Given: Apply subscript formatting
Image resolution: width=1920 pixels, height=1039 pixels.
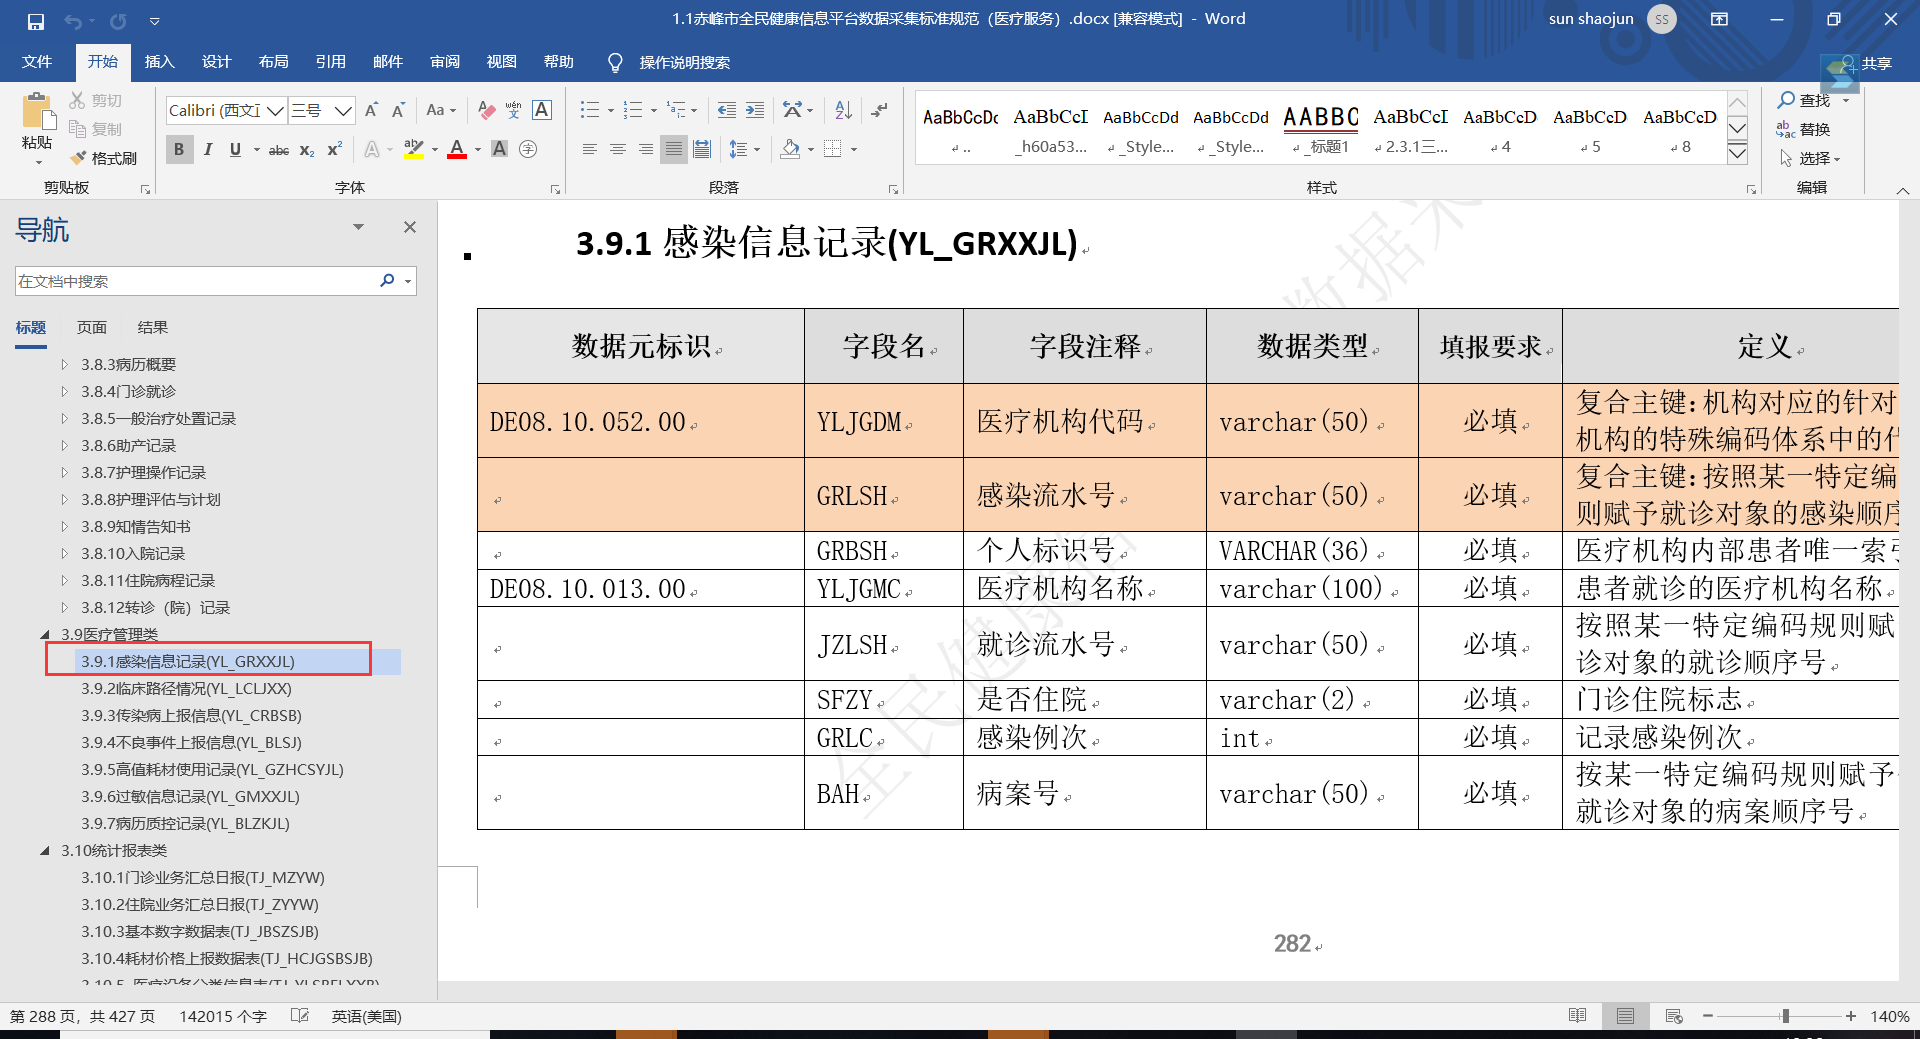Looking at the screenshot, I should click(x=307, y=150).
